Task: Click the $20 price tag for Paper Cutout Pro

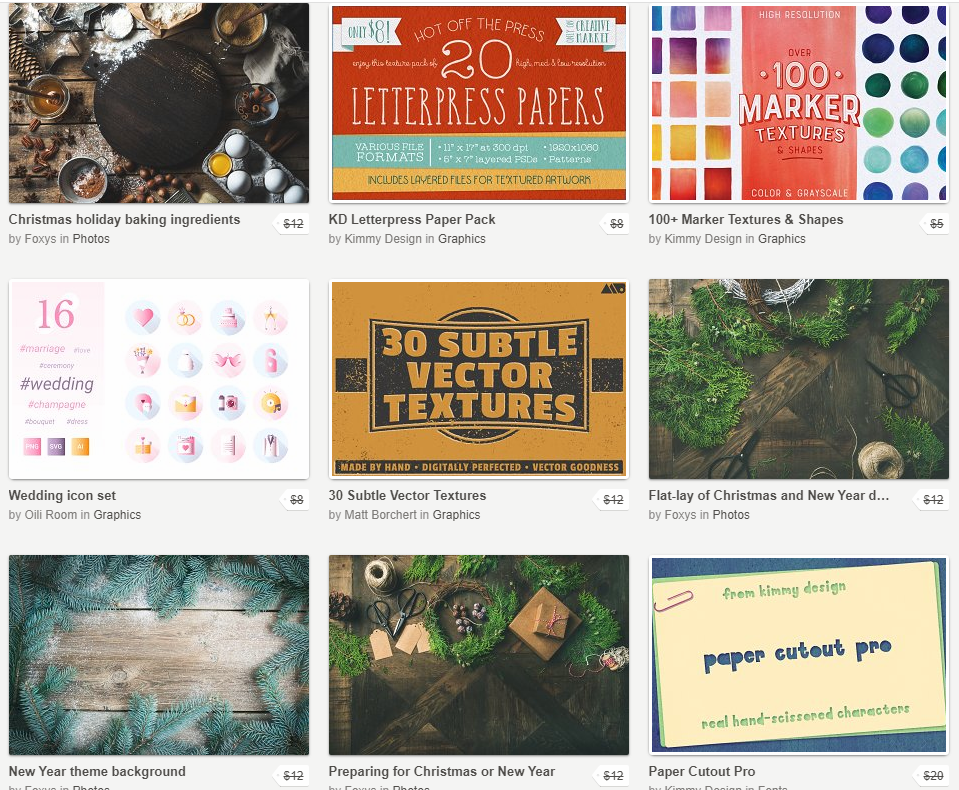Action: coord(933,776)
